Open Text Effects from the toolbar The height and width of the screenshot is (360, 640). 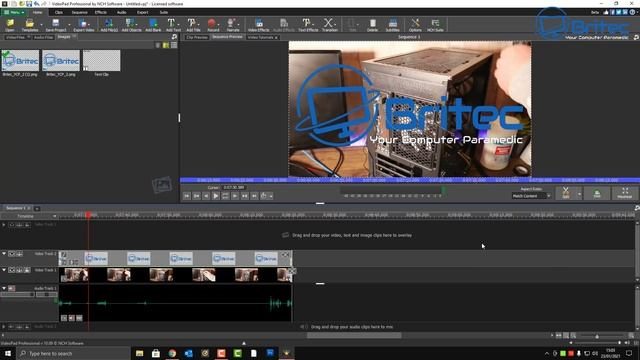coord(307,25)
